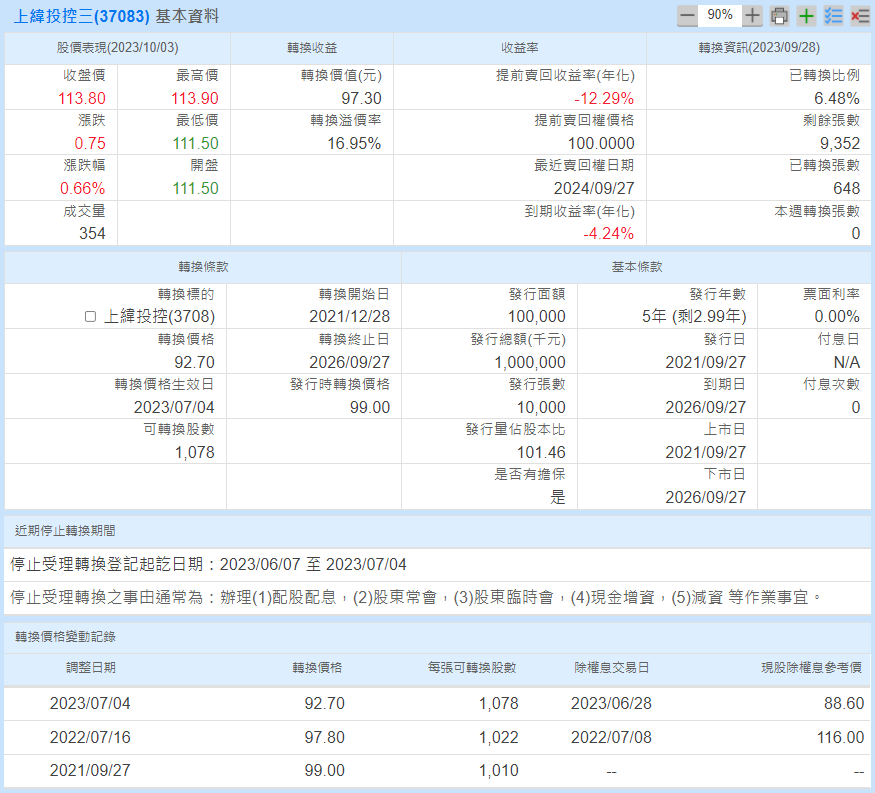Viewport: 875px width, 793px height.
Task: Click the 90% zoom level field
Action: tap(720, 16)
